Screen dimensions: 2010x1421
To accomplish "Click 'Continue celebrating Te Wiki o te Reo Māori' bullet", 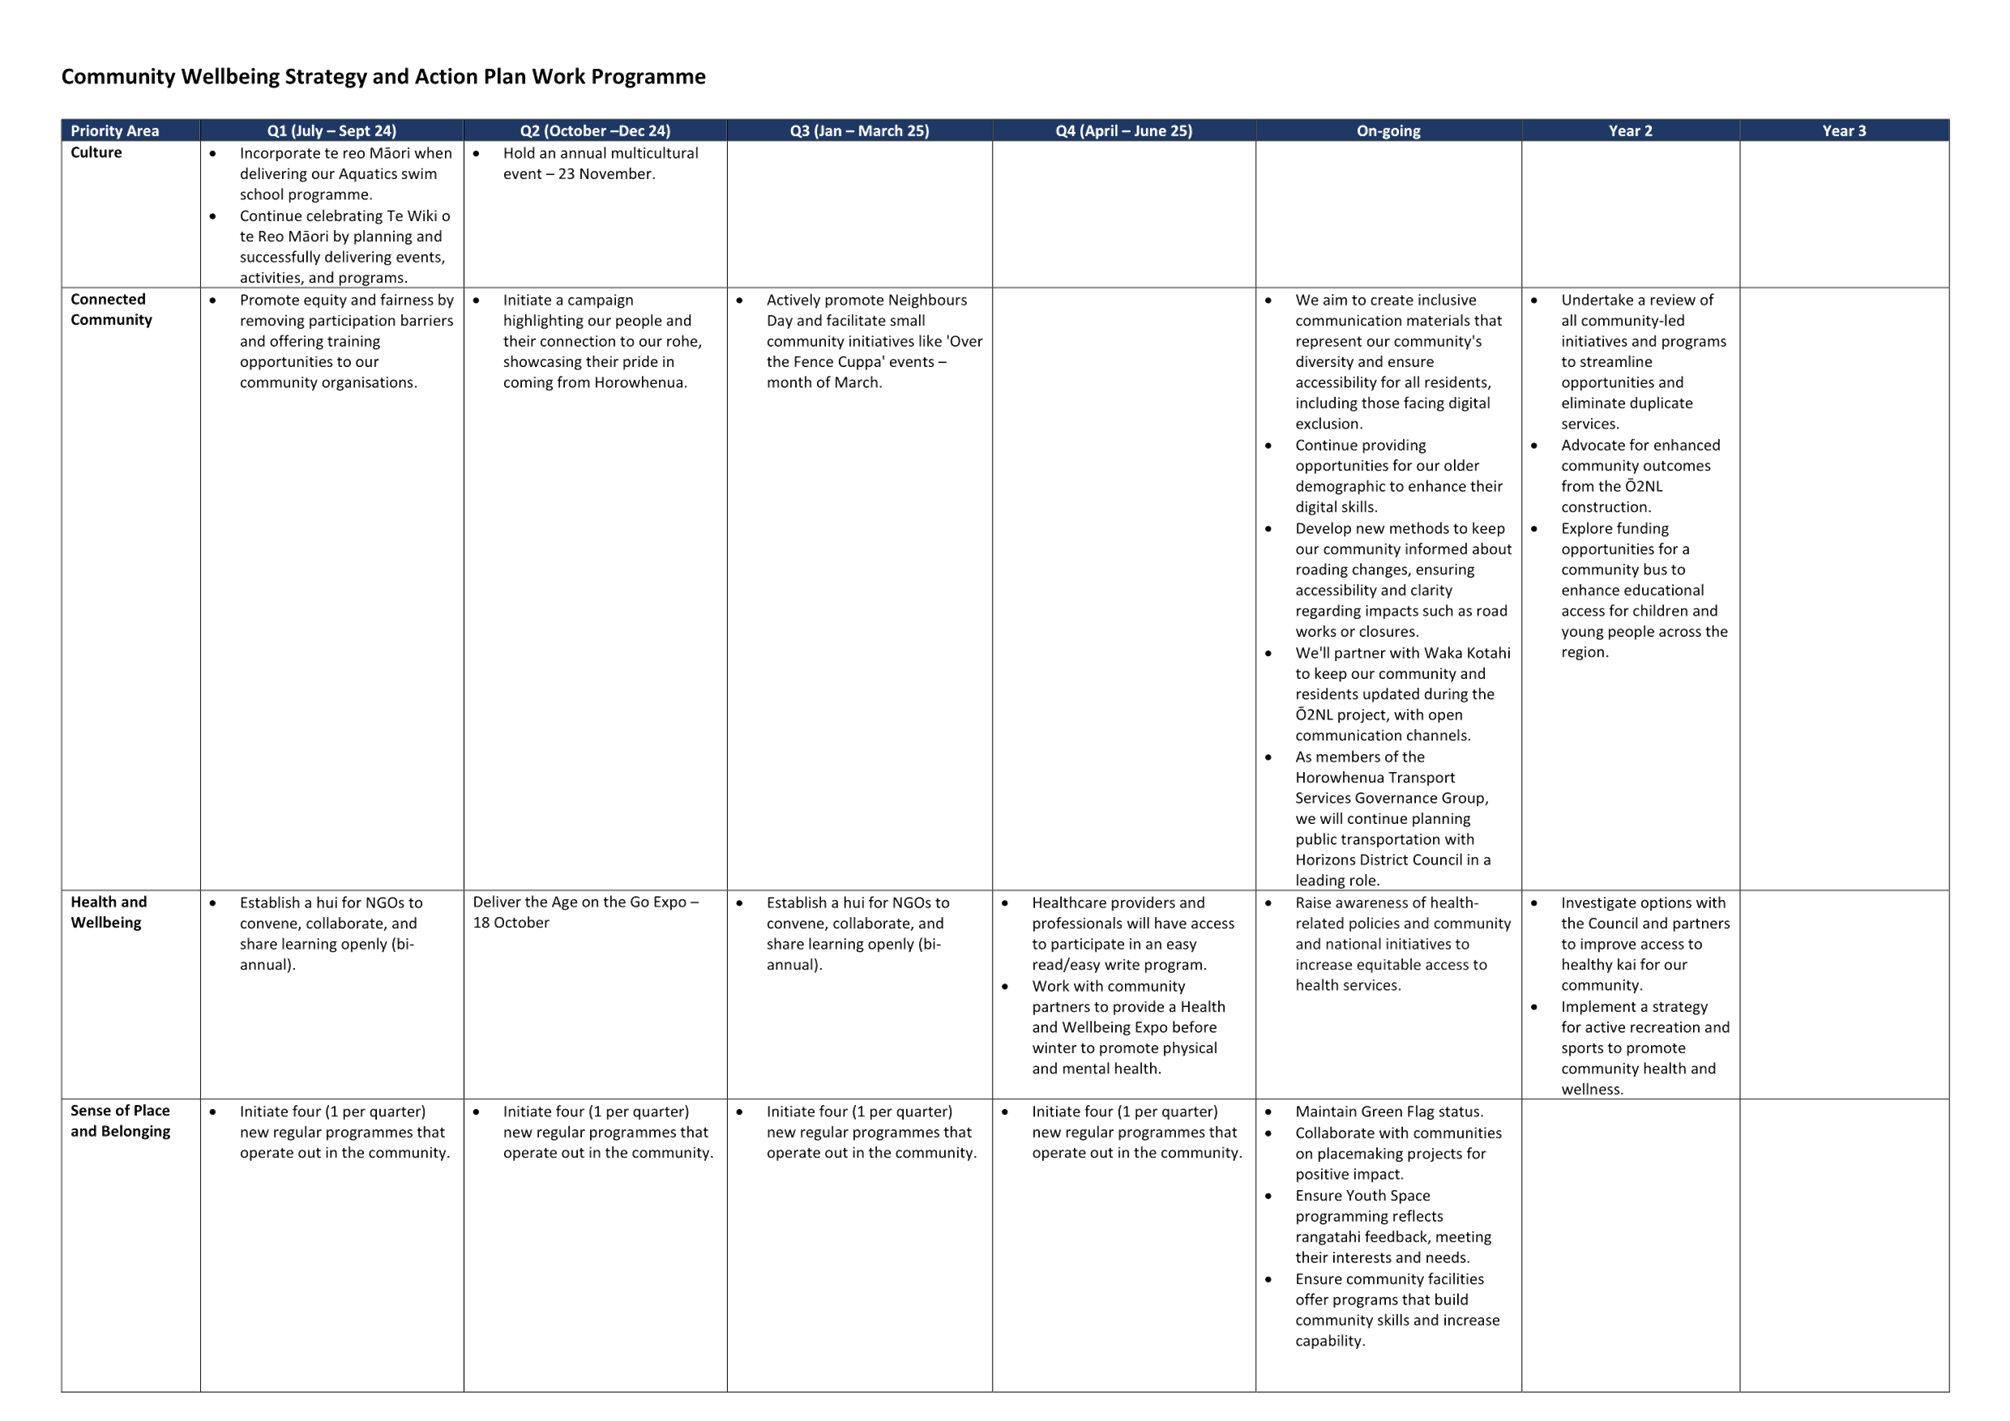I will [345, 247].
